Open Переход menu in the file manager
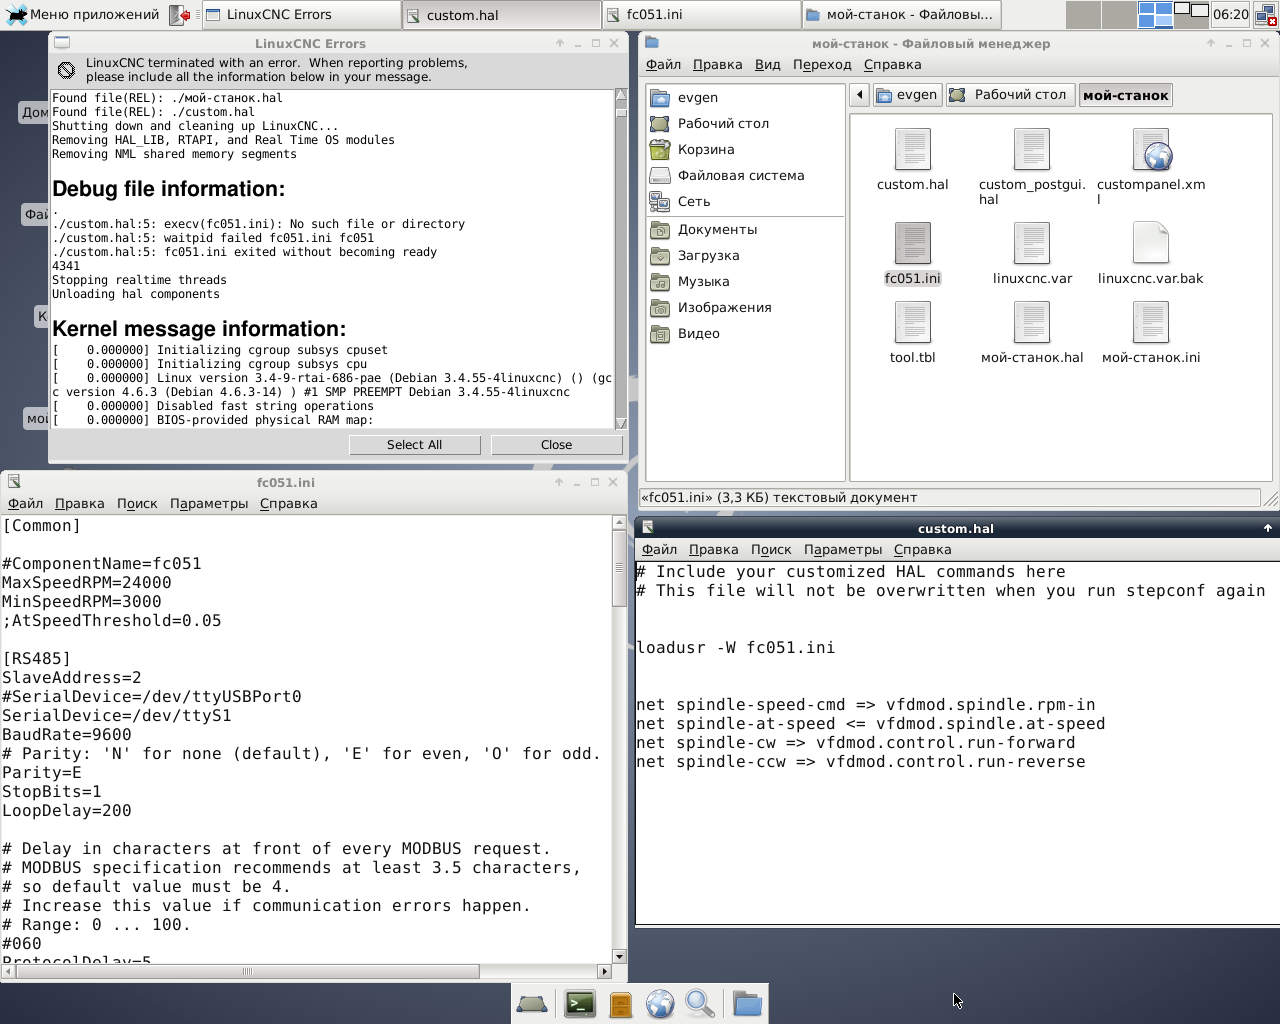Viewport: 1280px width, 1024px height. [822, 64]
